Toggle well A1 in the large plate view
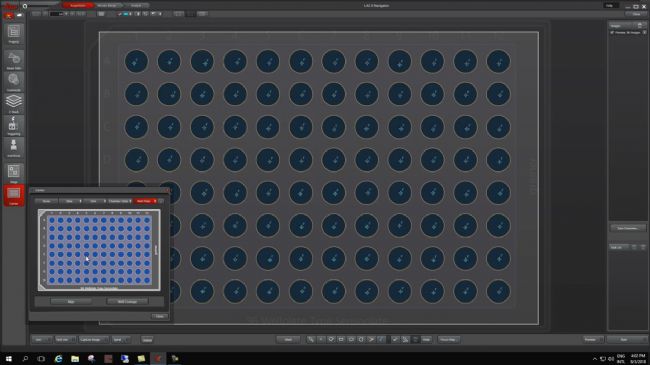 click(136, 61)
